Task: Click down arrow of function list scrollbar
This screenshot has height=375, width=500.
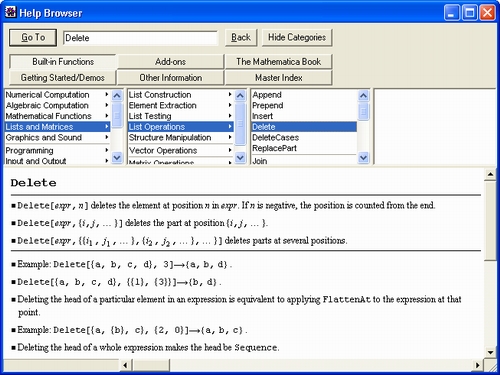Action: [x=363, y=157]
